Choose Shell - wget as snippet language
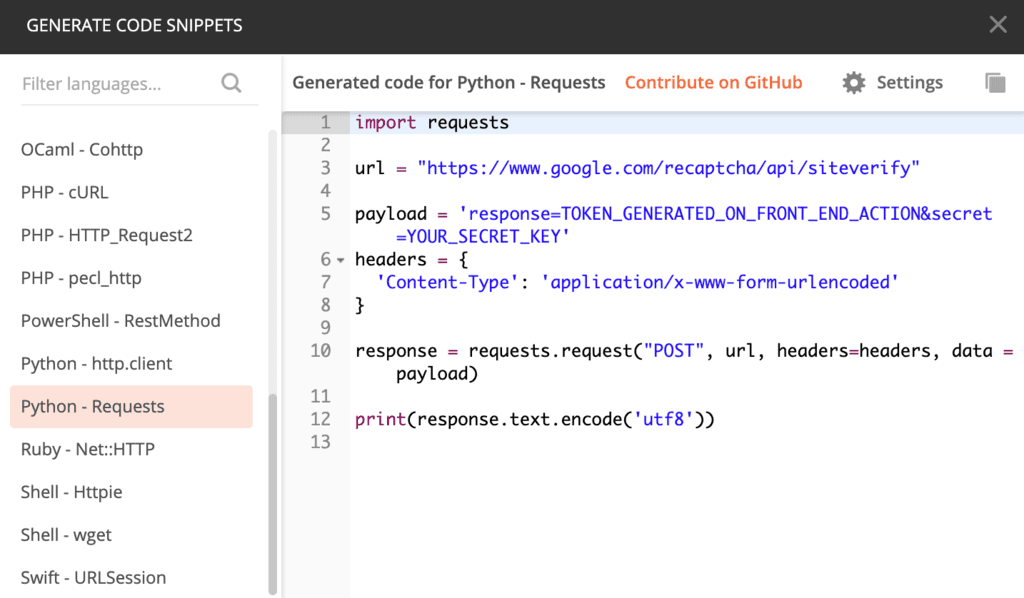Screen dimensions: 1024x598 coord(66,535)
